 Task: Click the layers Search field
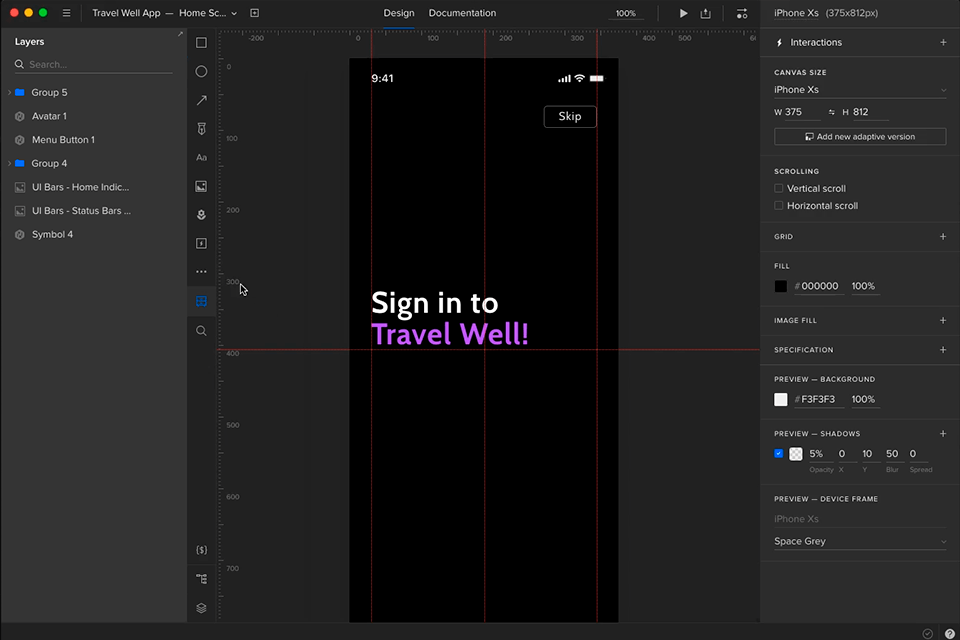(95, 64)
